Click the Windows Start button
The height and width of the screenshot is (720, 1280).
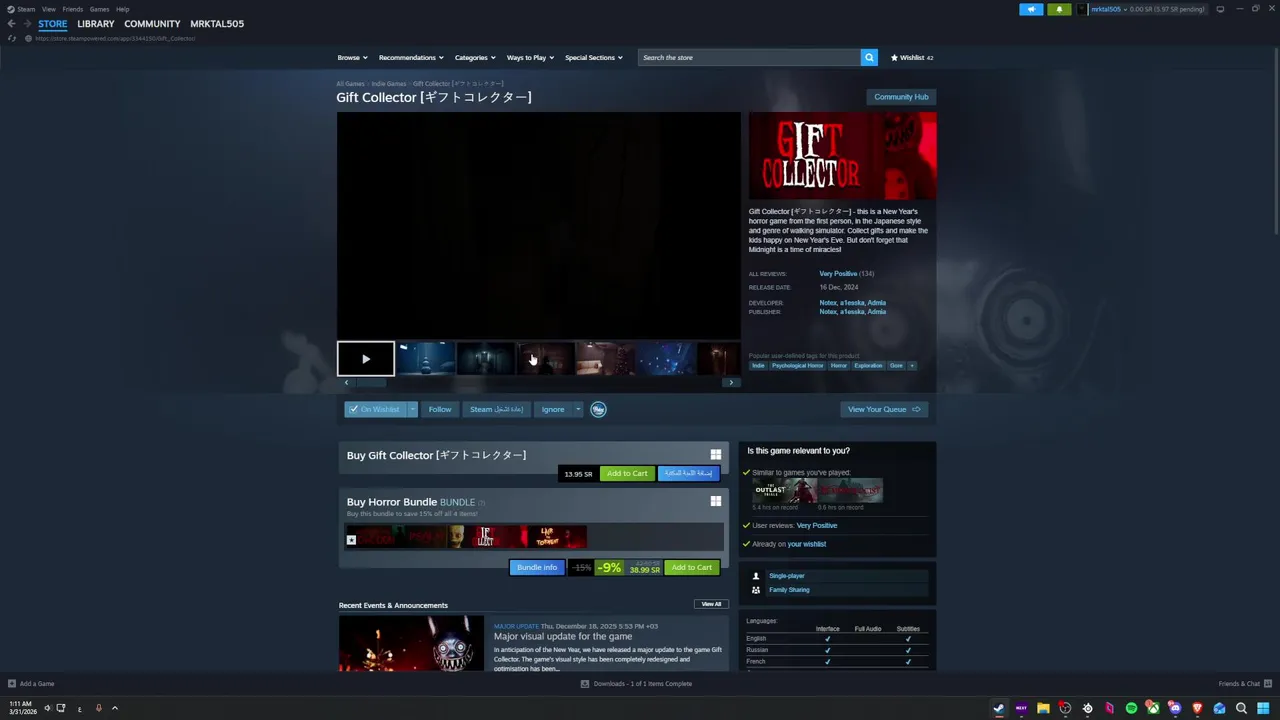coord(1263,708)
